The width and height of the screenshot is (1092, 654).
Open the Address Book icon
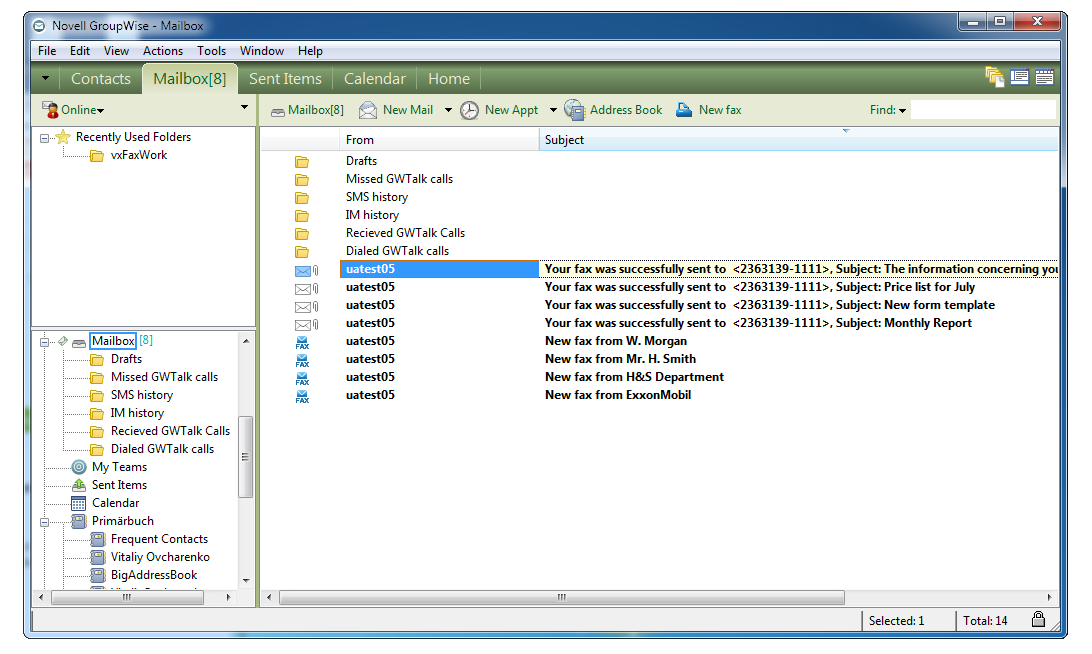(x=574, y=110)
